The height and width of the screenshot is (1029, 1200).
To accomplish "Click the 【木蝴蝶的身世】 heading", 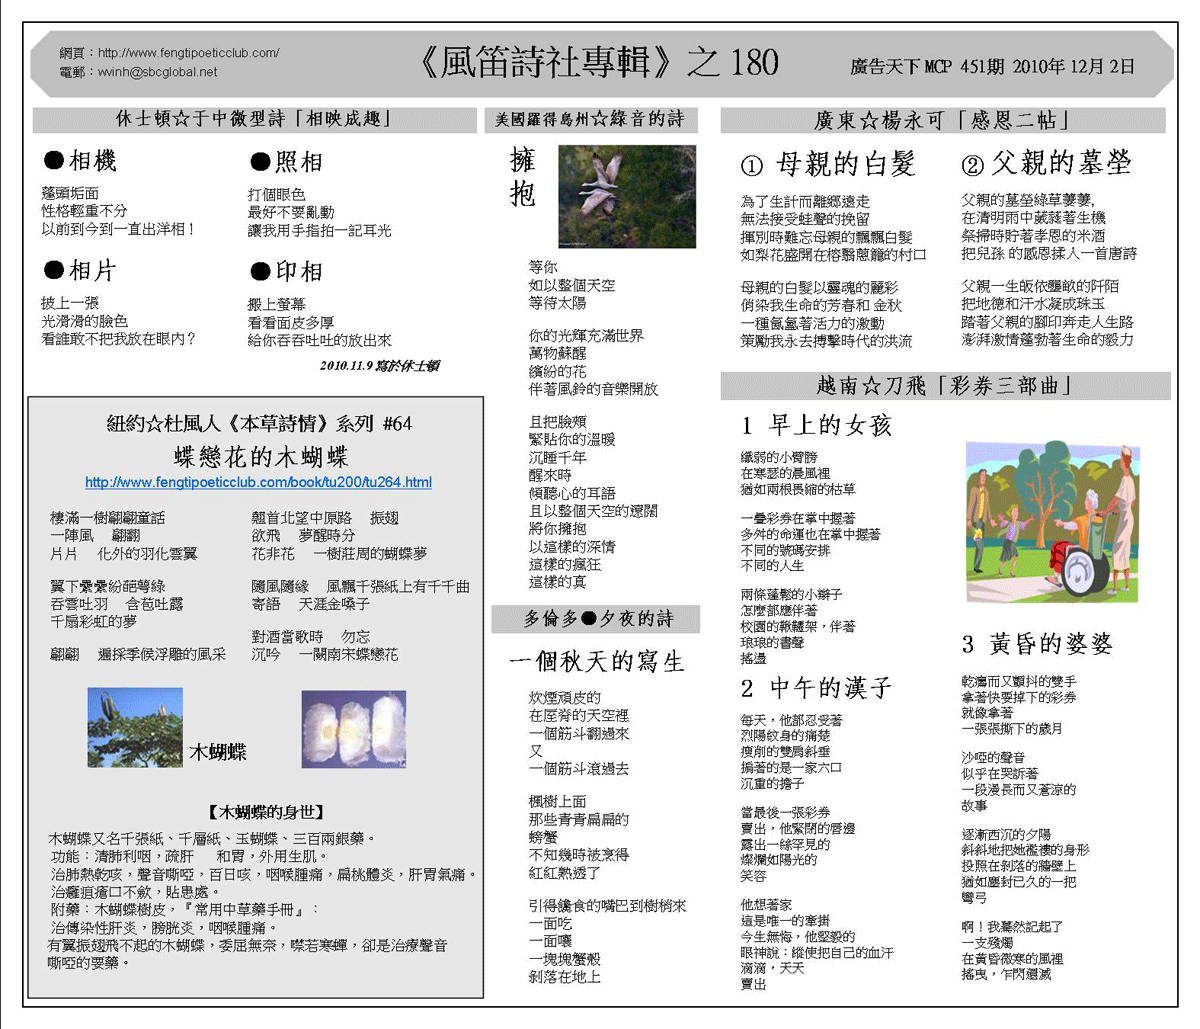I will point(265,812).
